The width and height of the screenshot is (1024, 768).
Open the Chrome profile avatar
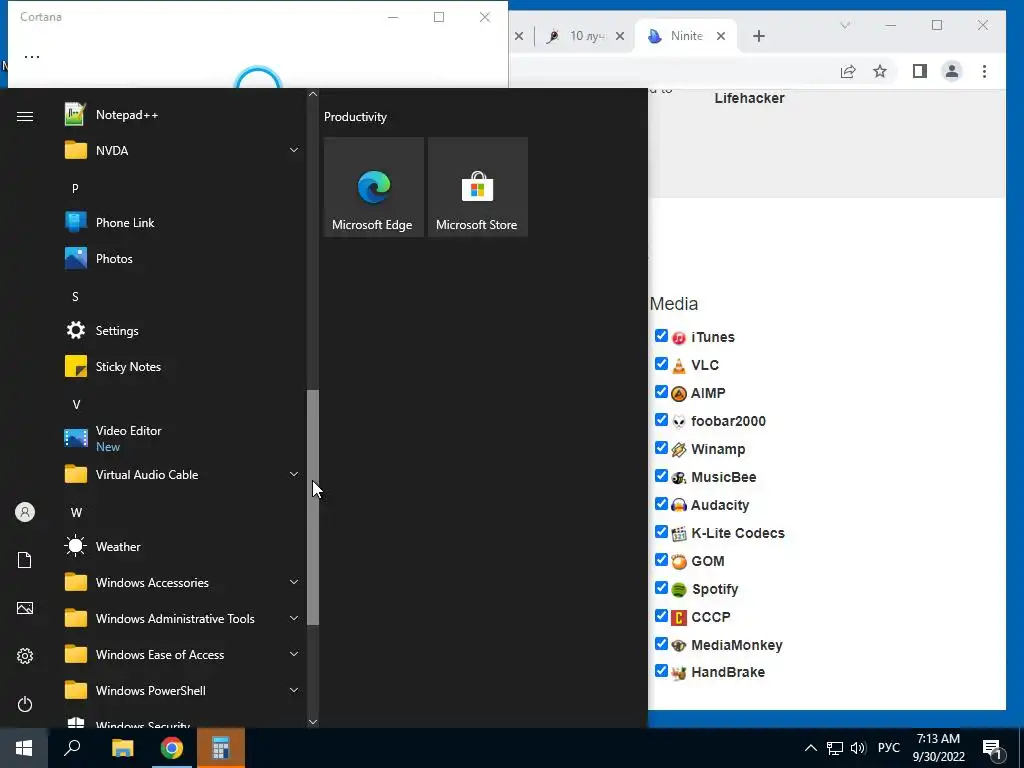tap(952, 71)
